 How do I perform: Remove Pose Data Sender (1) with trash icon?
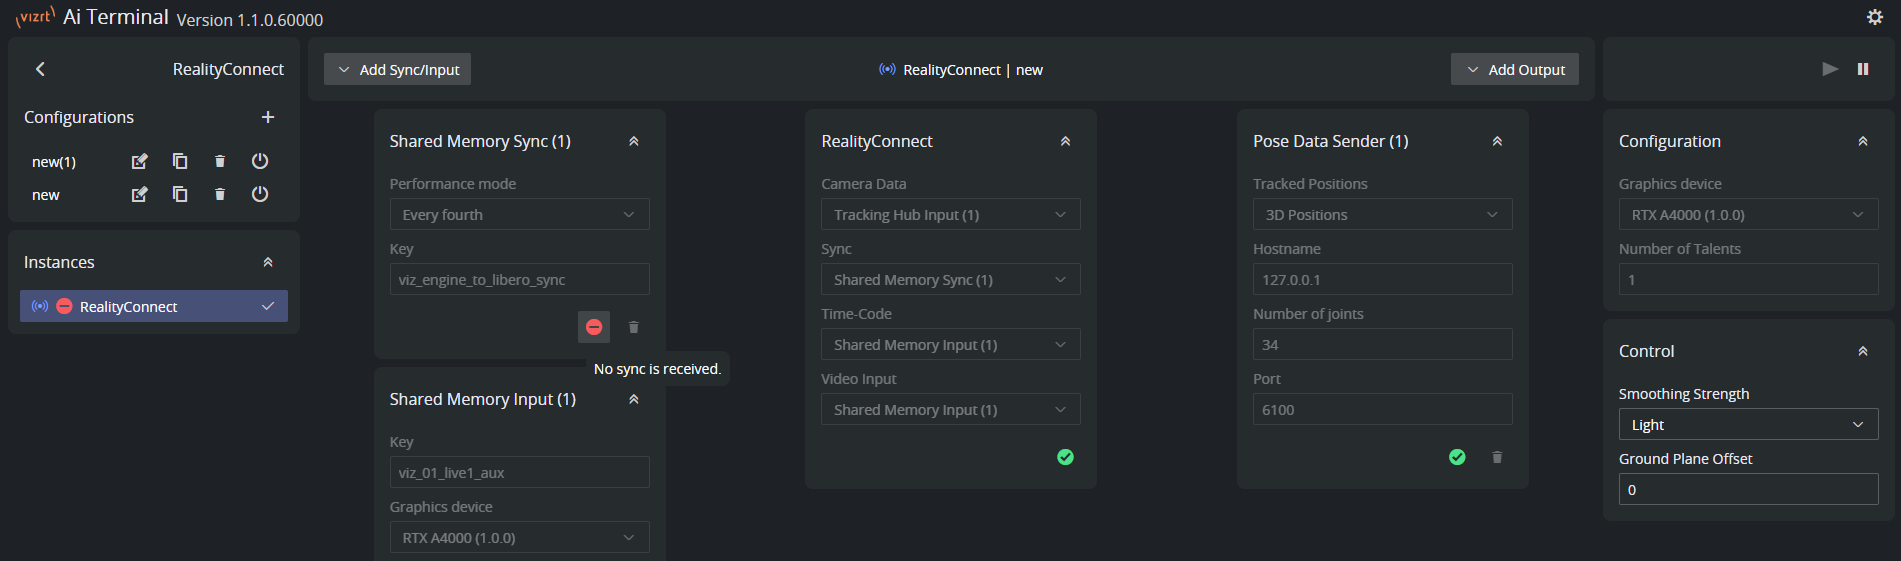(1496, 457)
